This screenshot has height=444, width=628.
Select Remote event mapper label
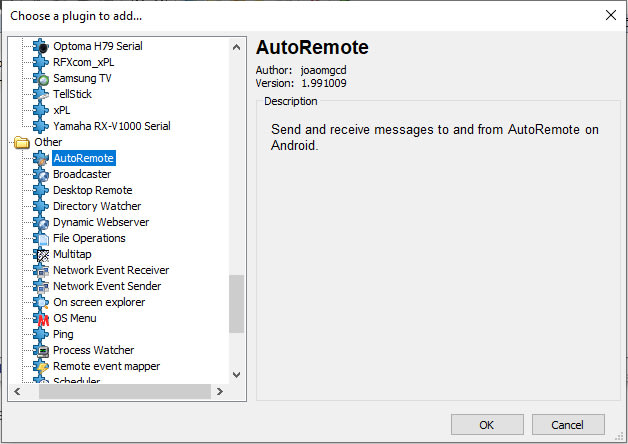[x=106, y=366]
